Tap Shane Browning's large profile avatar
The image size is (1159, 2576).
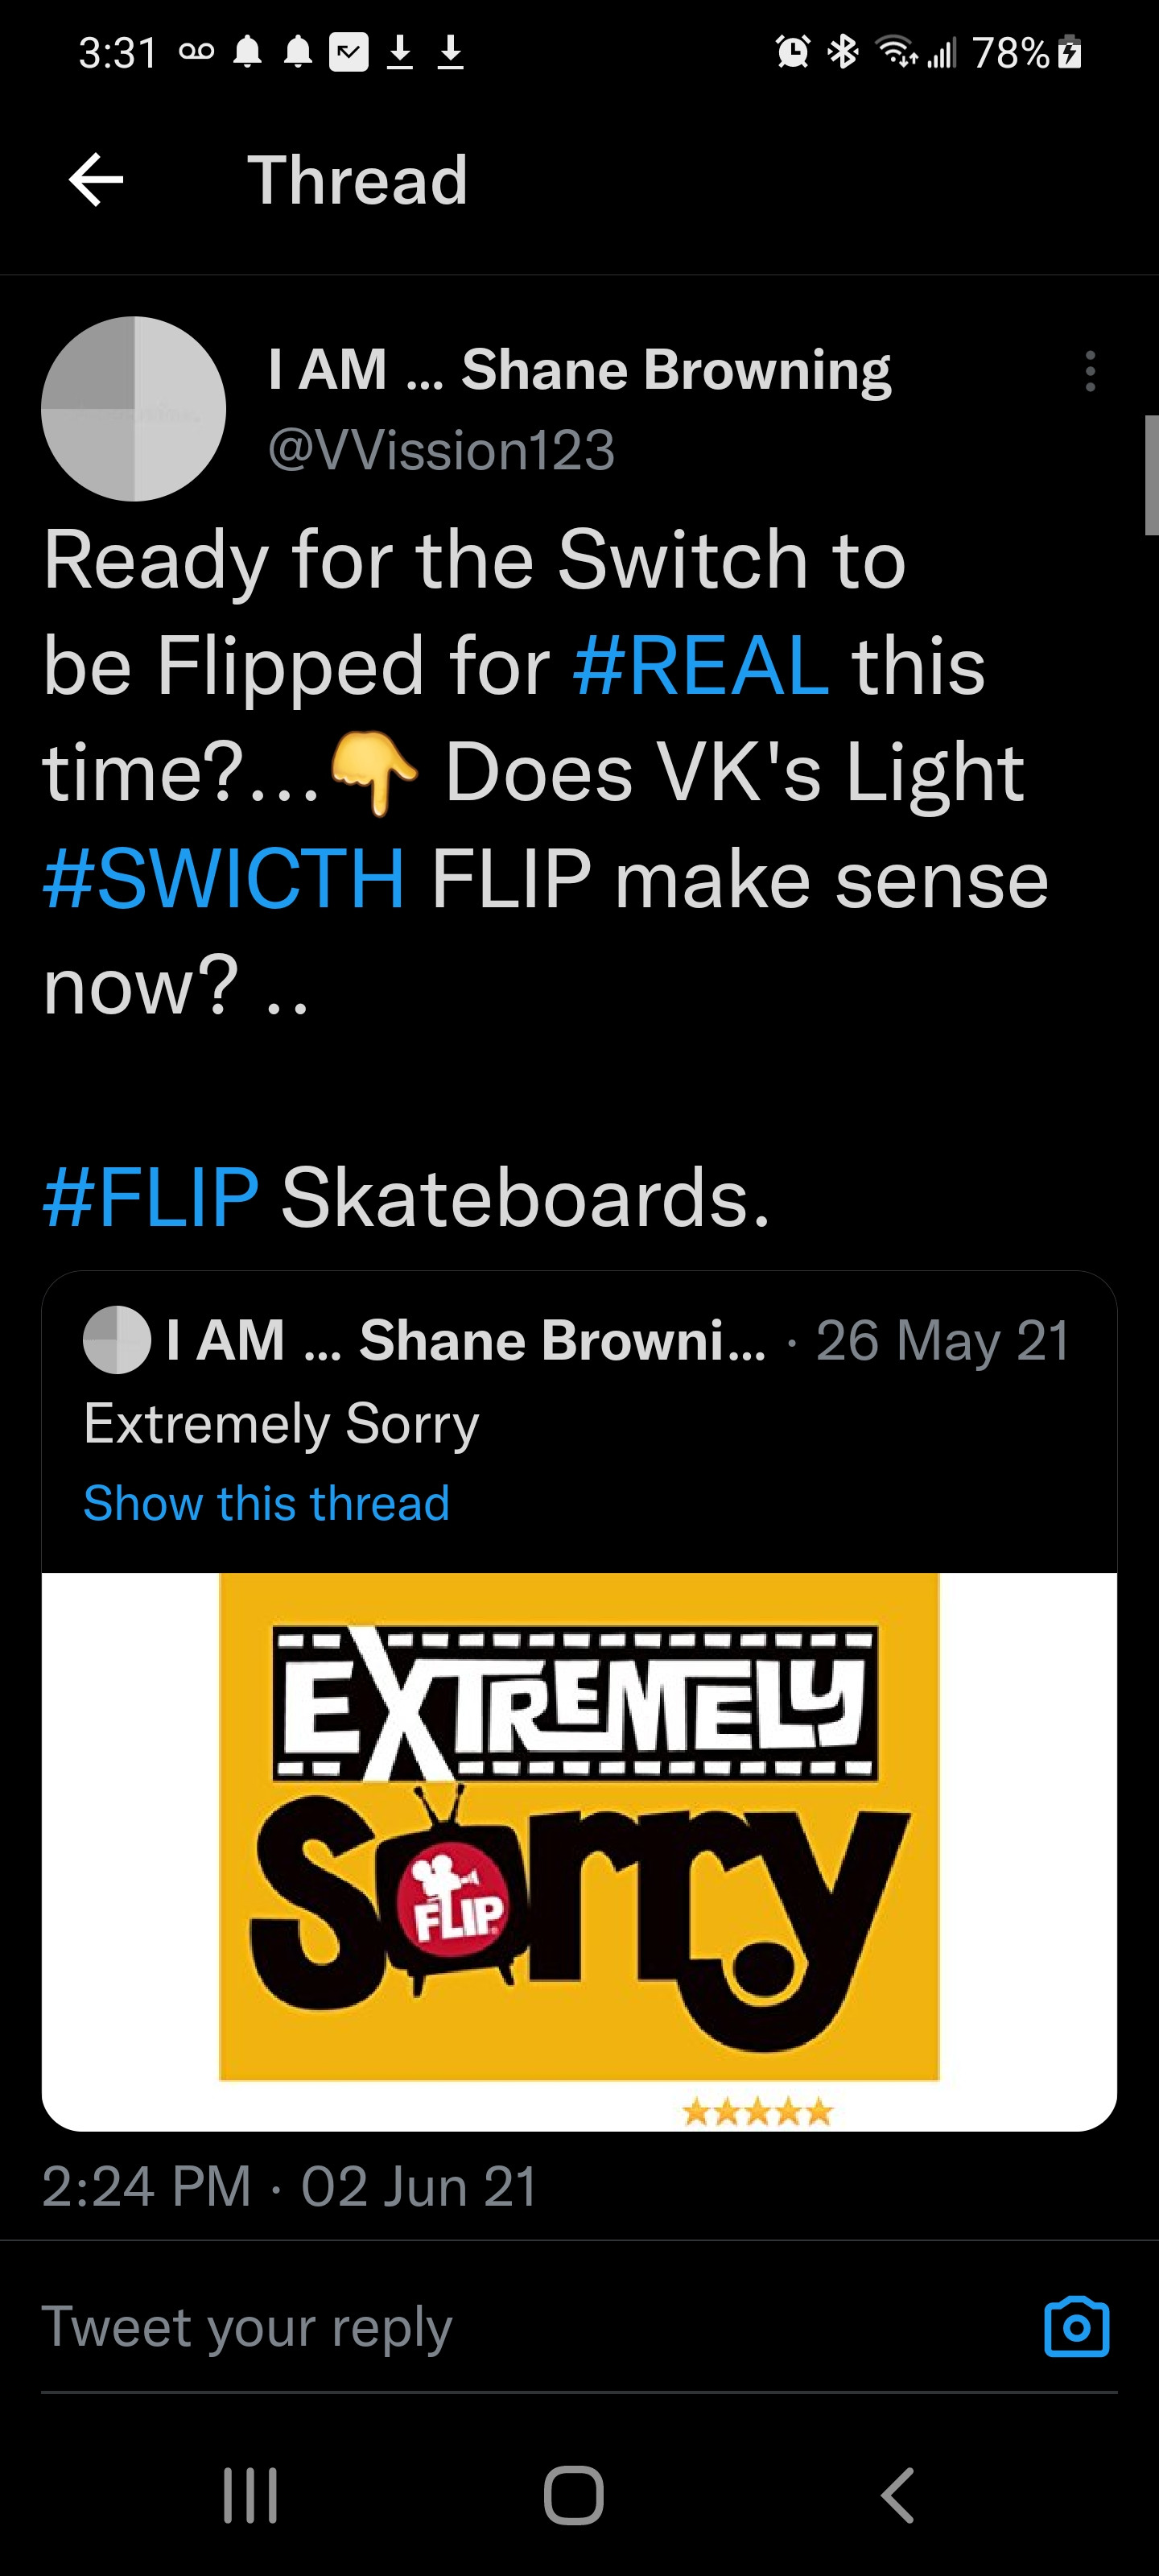point(134,409)
